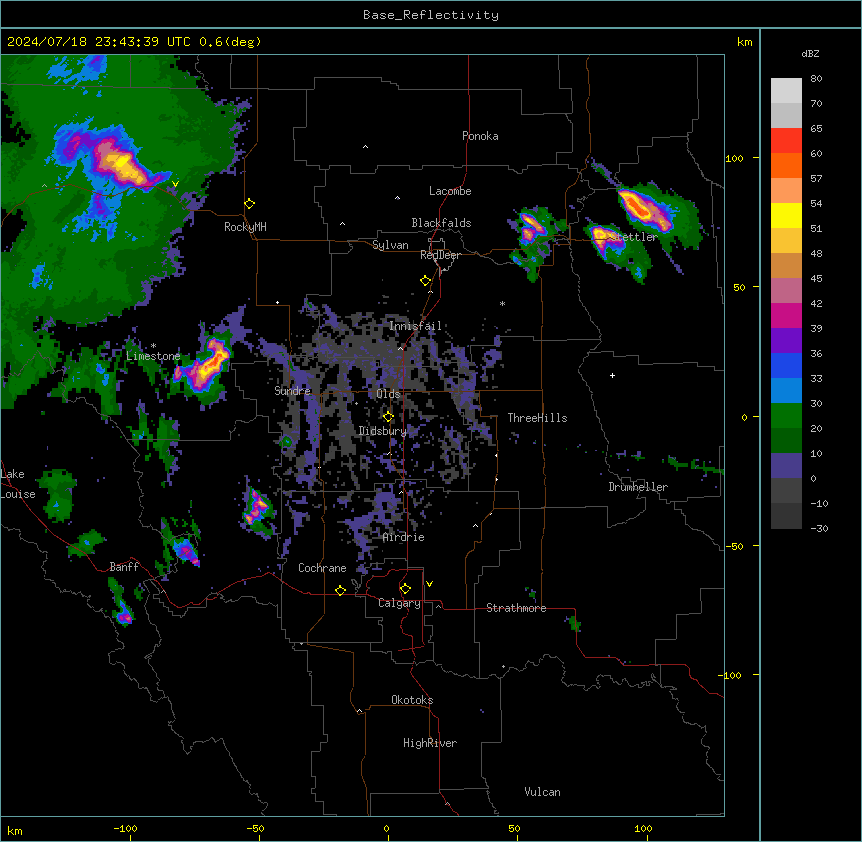The image size is (862, 842).
Task: Select the magenta 39-42 dBZ legend swatch
Action: [786, 316]
